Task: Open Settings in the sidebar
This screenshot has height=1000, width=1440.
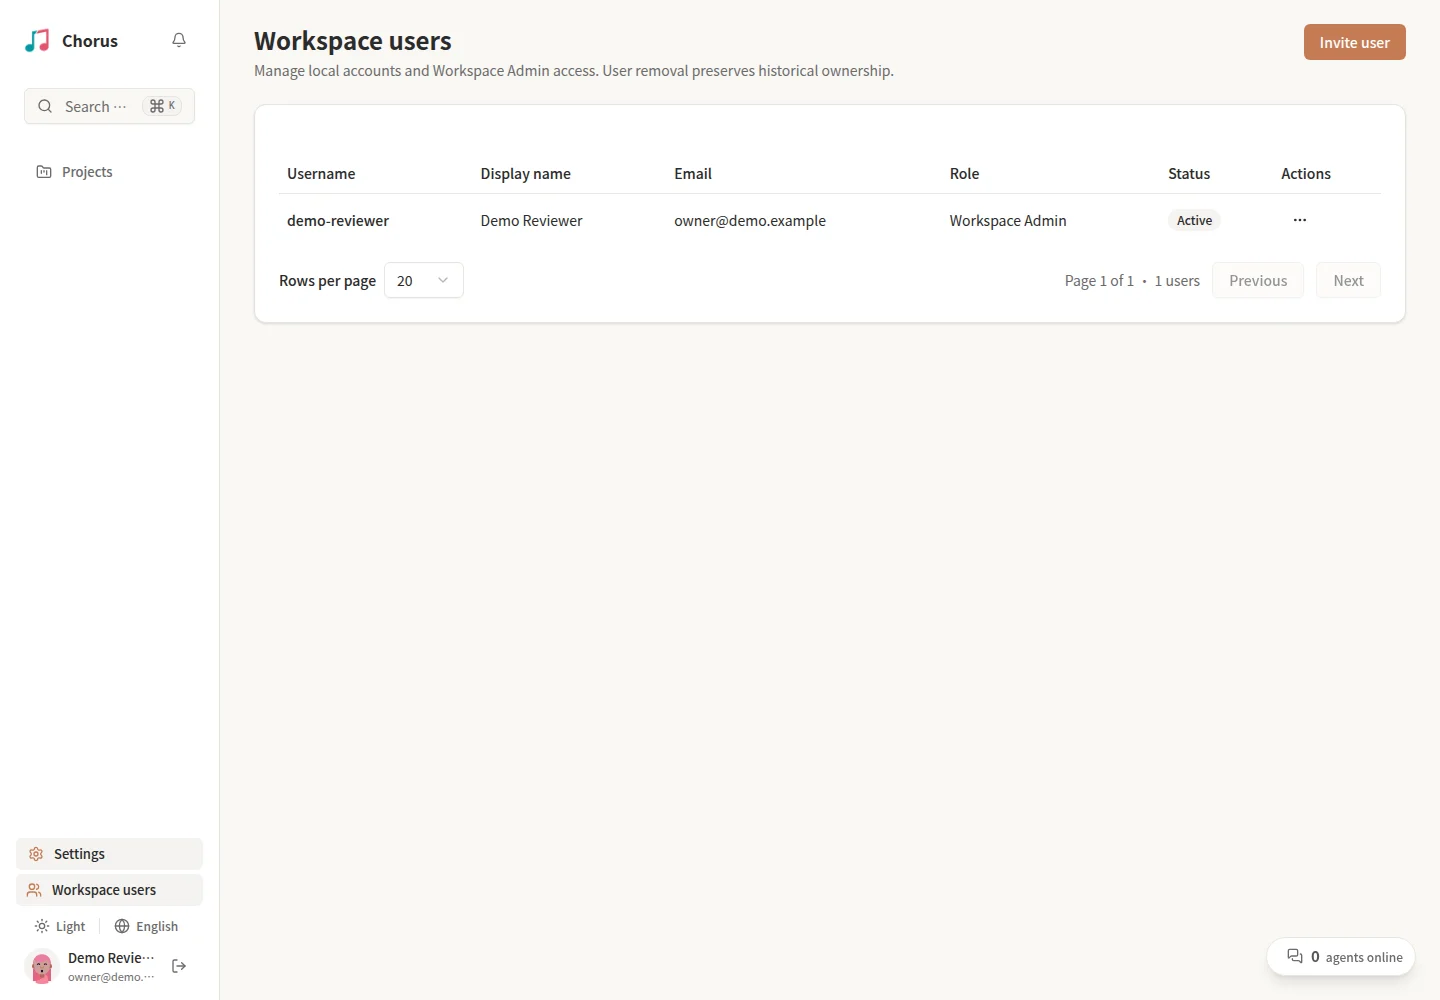Action: [109, 854]
